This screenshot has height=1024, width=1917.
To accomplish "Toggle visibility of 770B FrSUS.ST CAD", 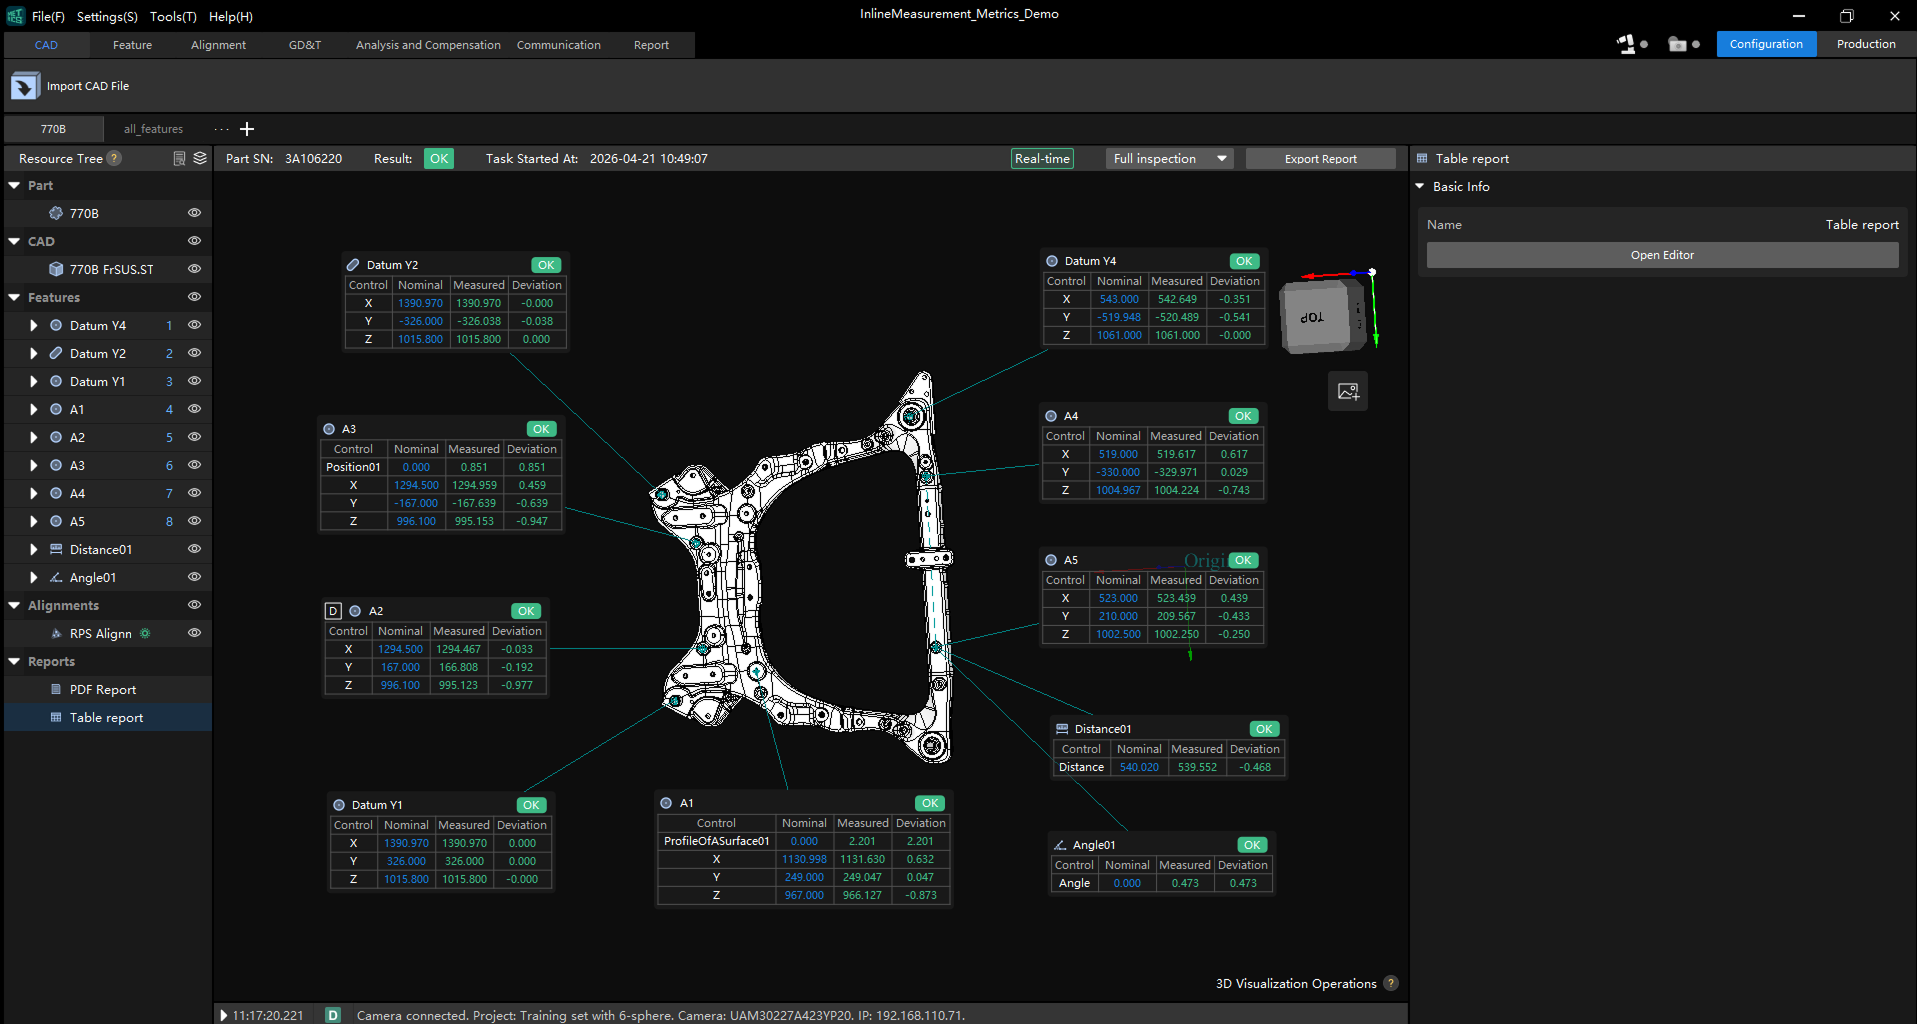I will tap(194, 269).
